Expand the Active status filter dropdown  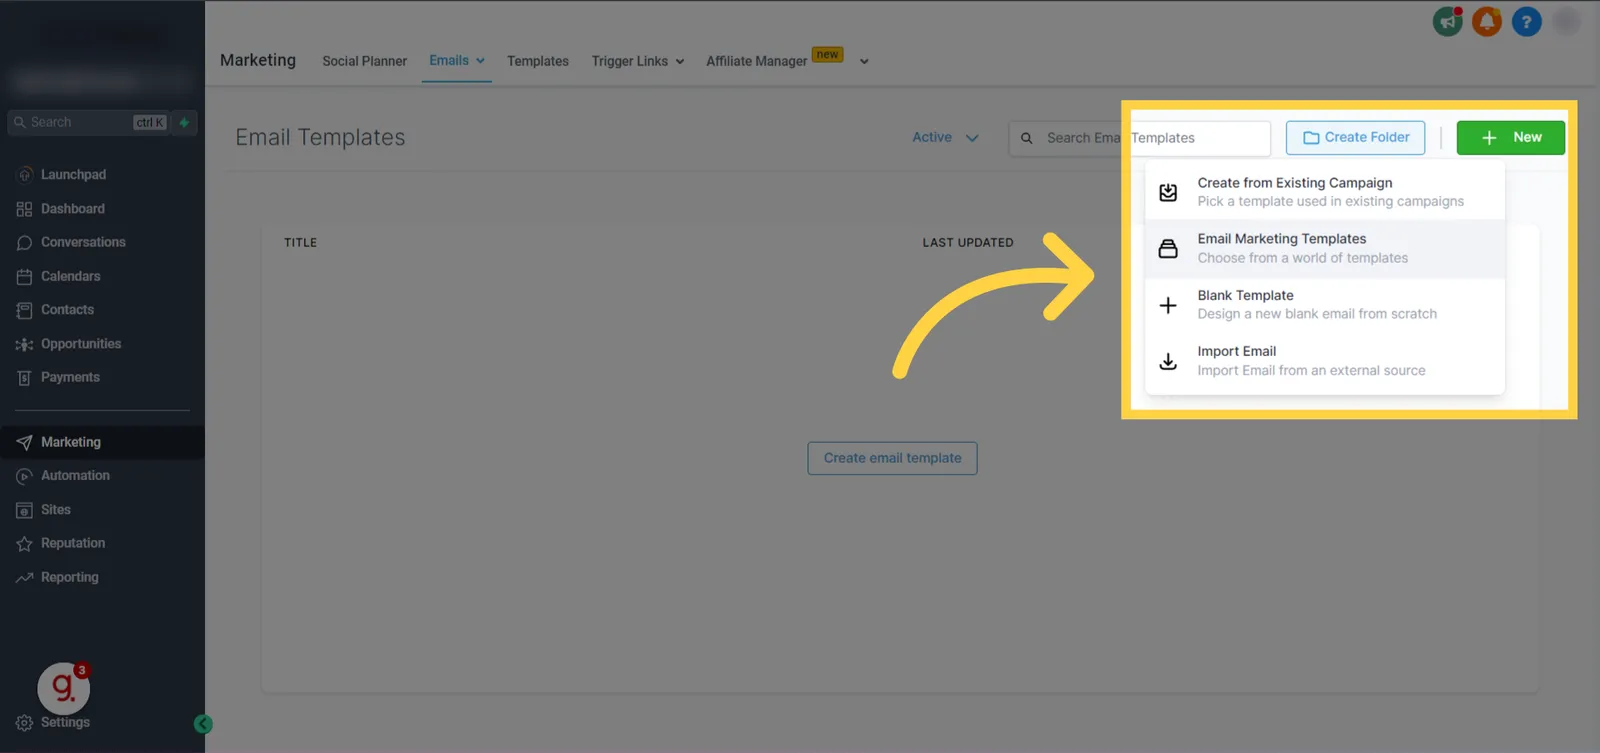click(x=945, y=137)
